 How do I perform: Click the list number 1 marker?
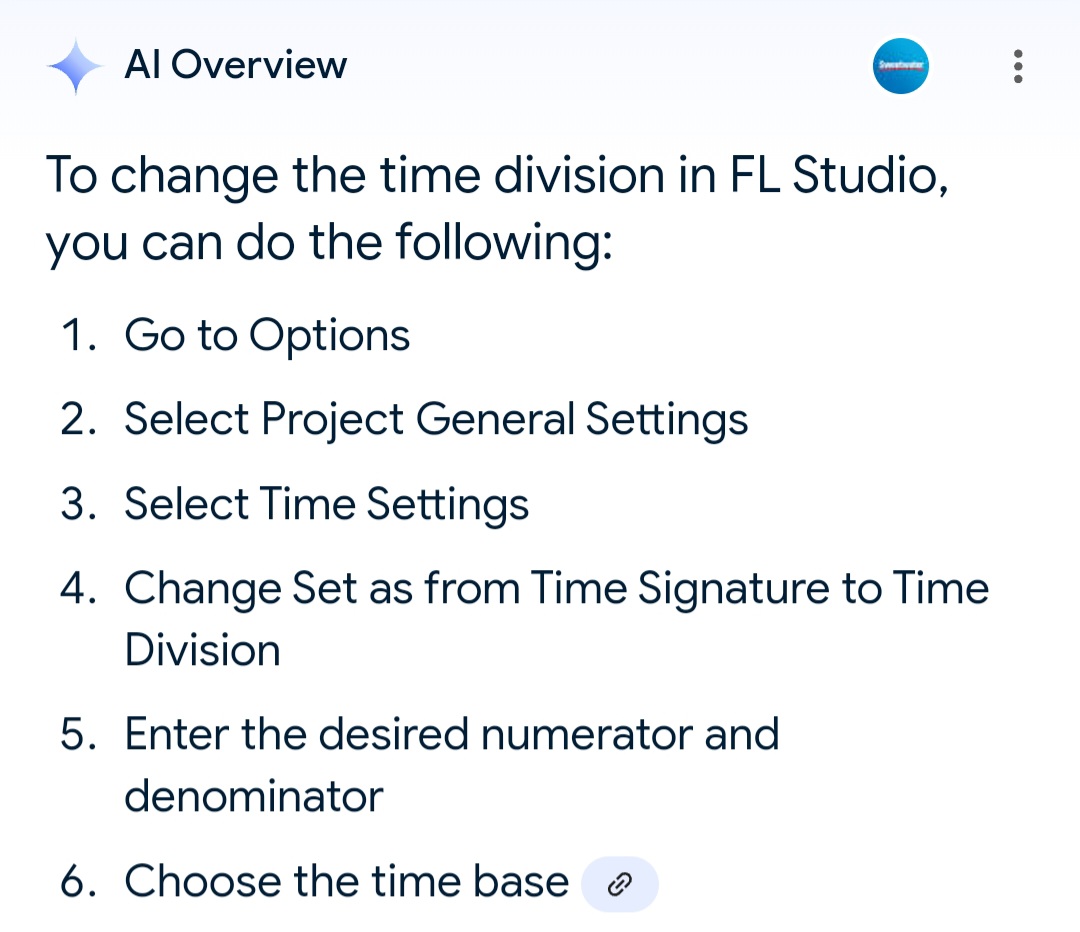[x=78, y=335]
